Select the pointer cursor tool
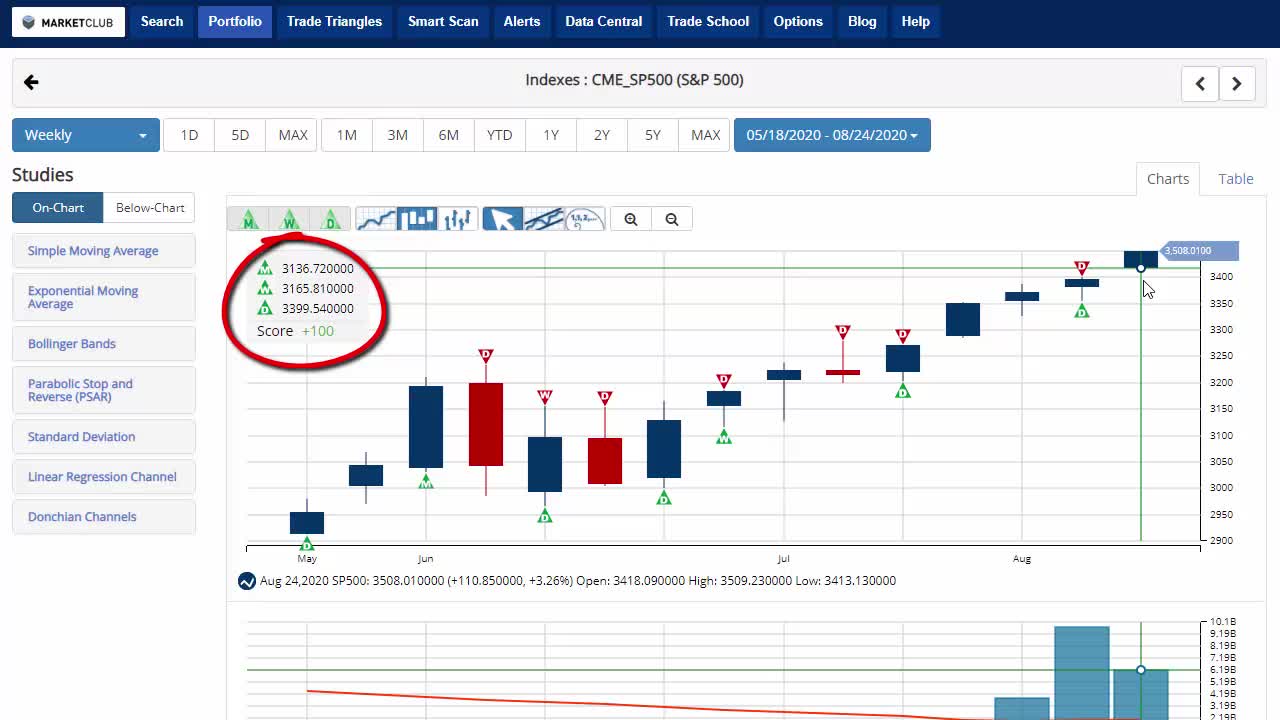 [502, 219]
